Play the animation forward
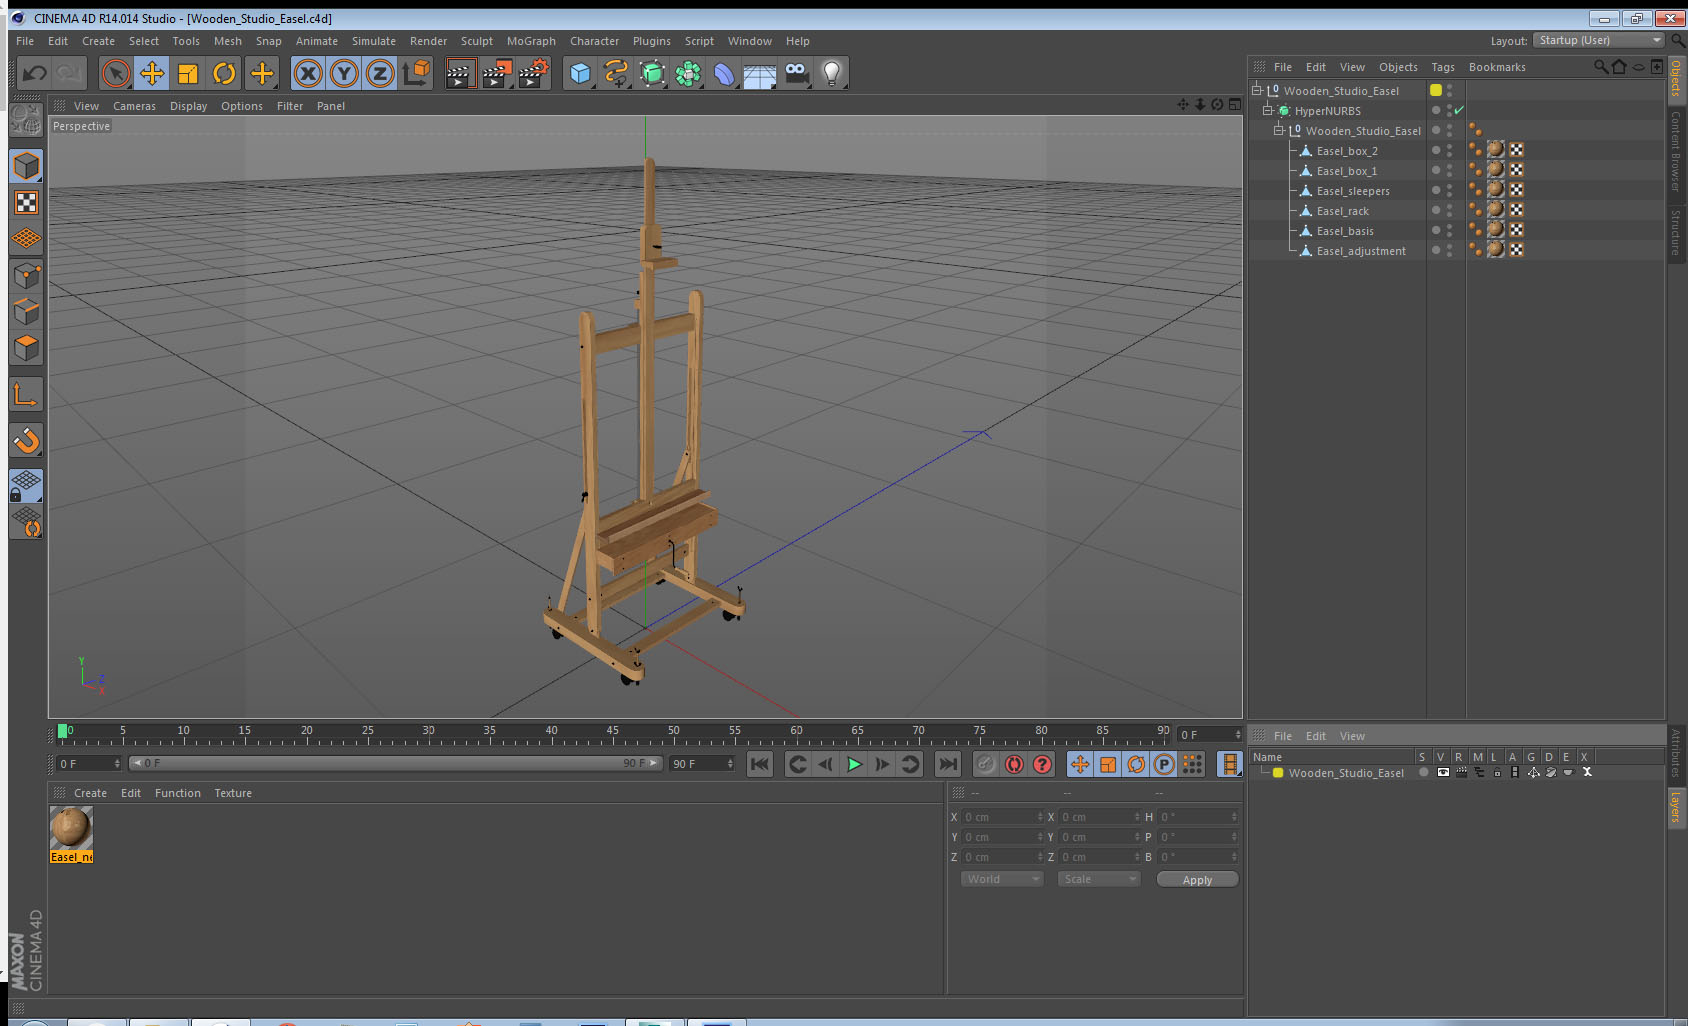Screen dimensions: 1688x1026 (x=854, y=764)
